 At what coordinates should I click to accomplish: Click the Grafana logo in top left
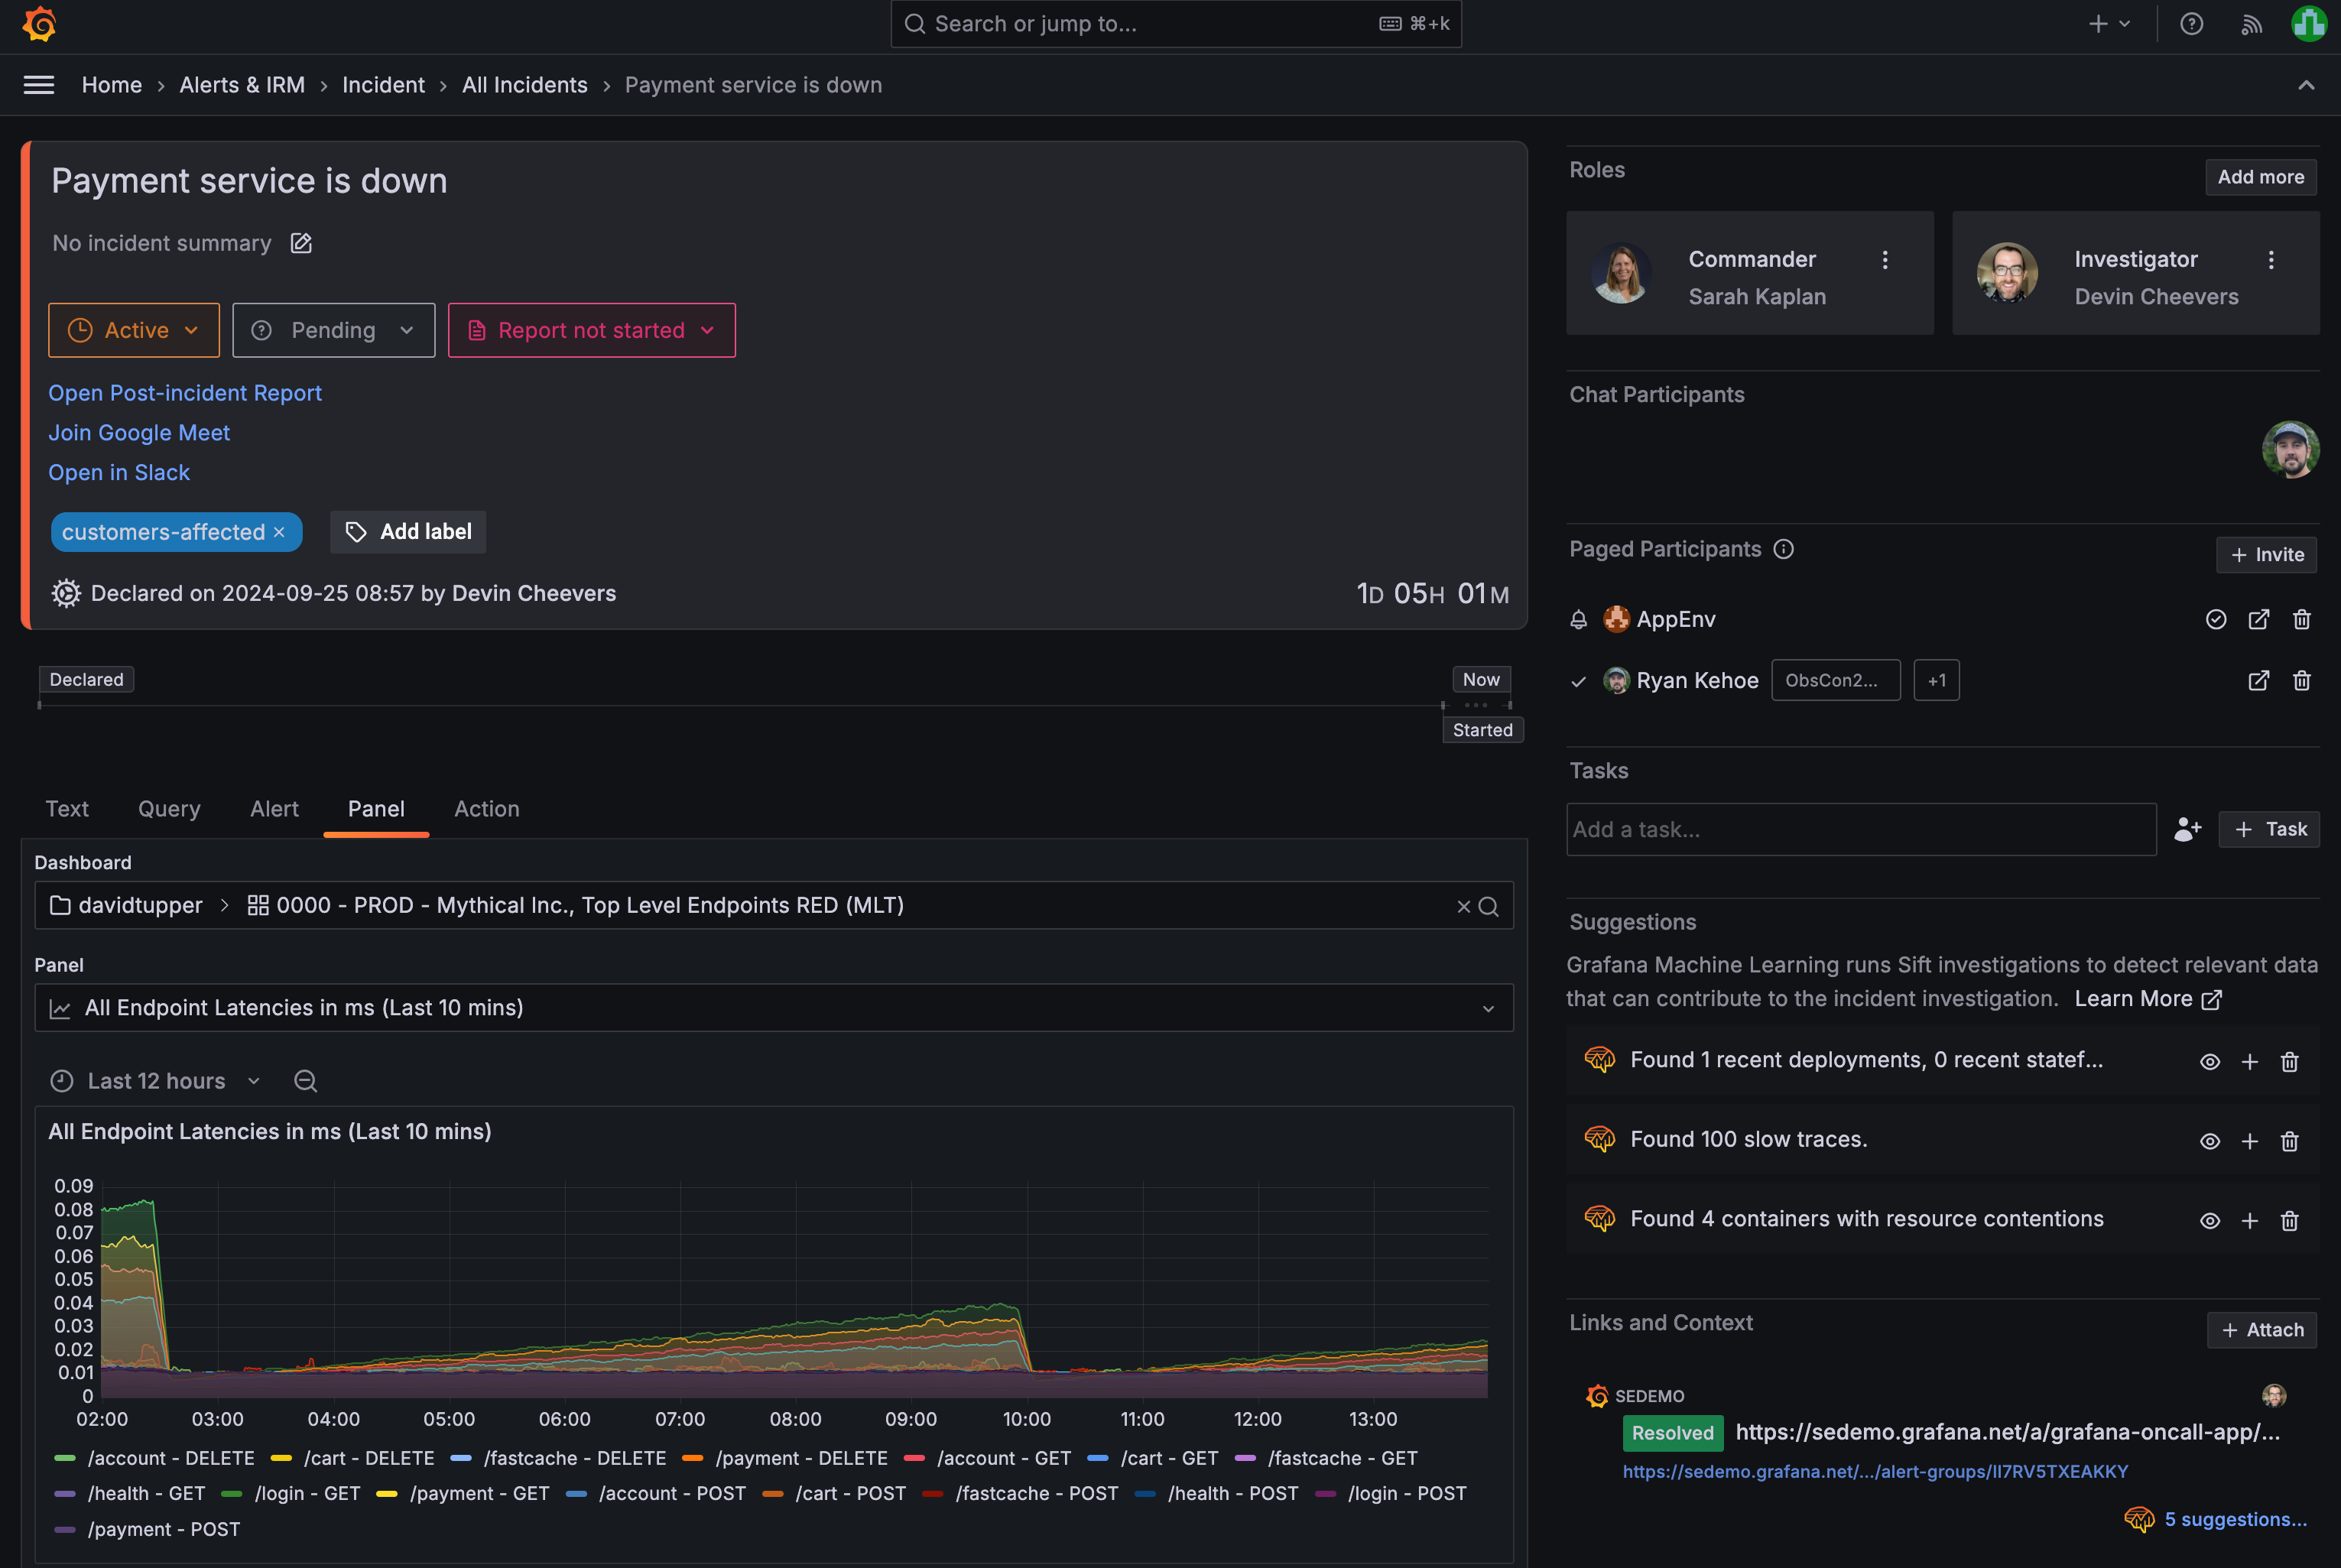[x=39, y=24]
